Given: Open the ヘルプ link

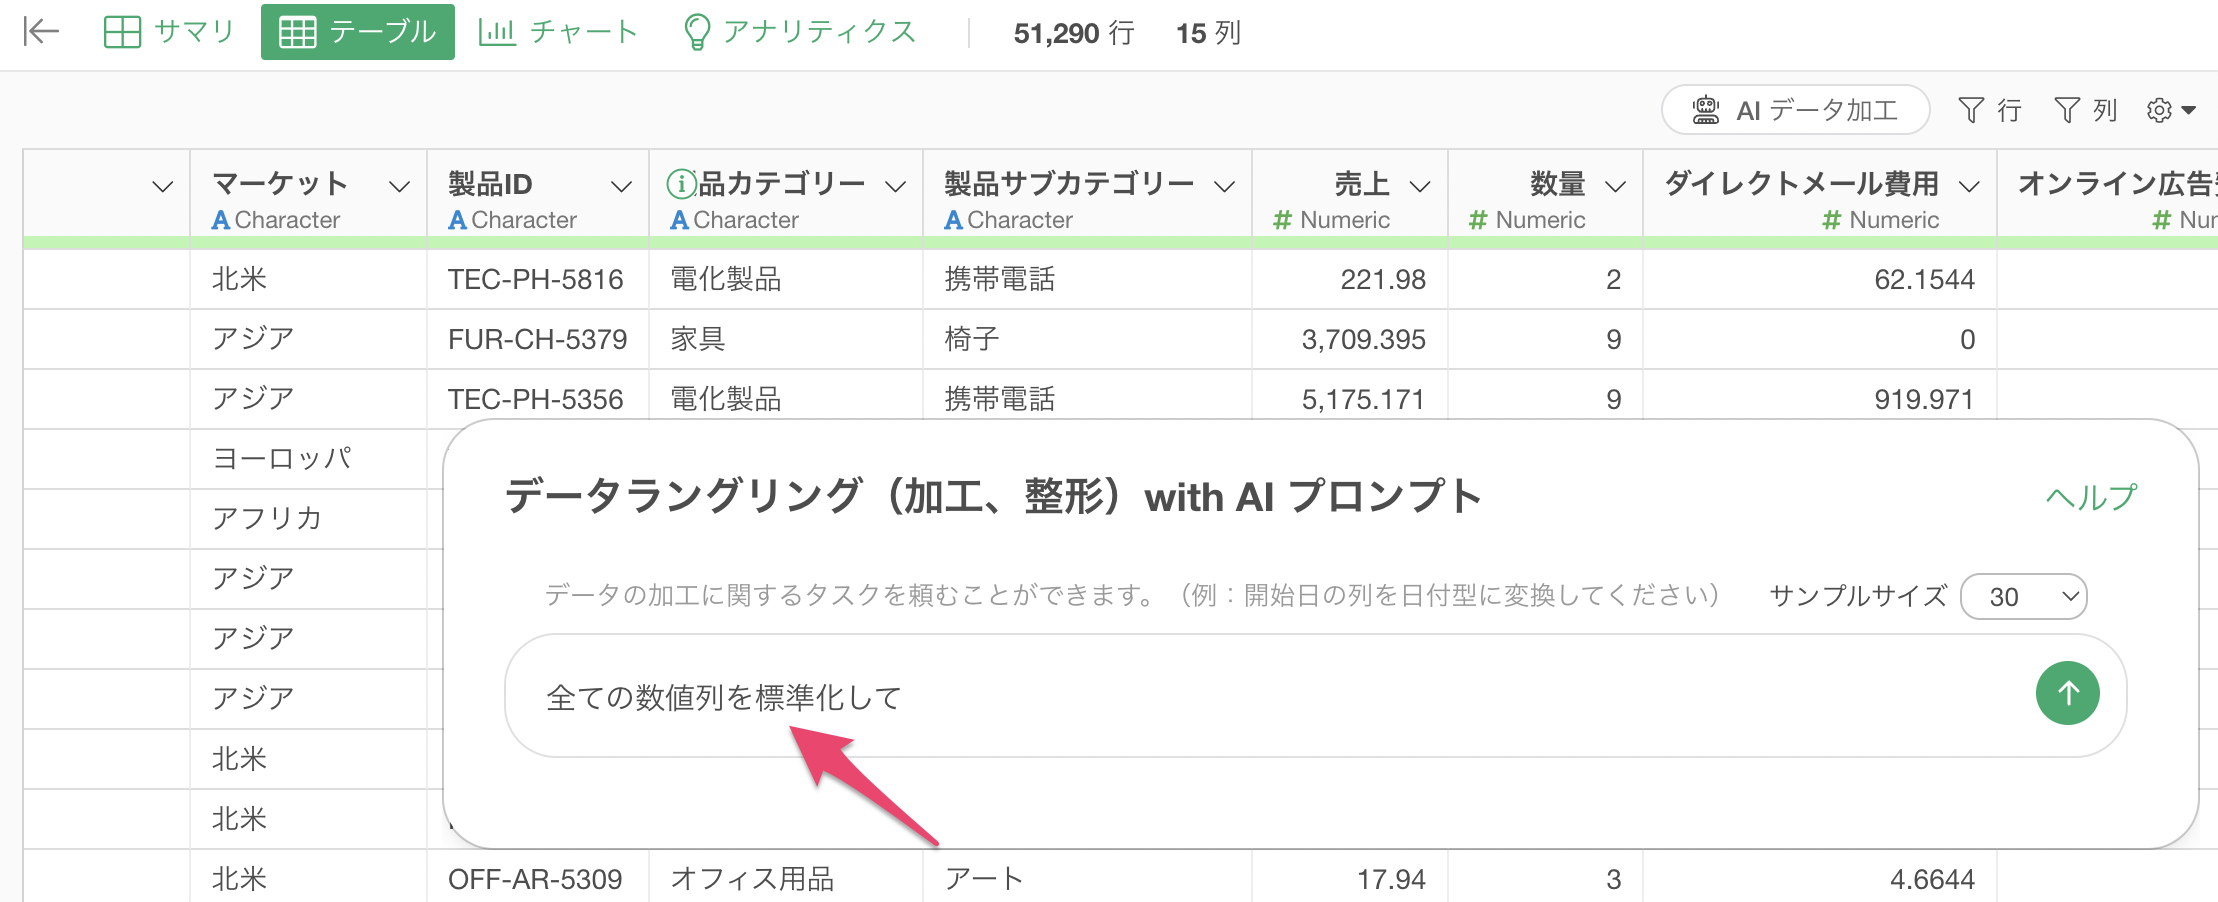Looking at the screenshot, I should pyautogui.click(x=2091, y=497).
